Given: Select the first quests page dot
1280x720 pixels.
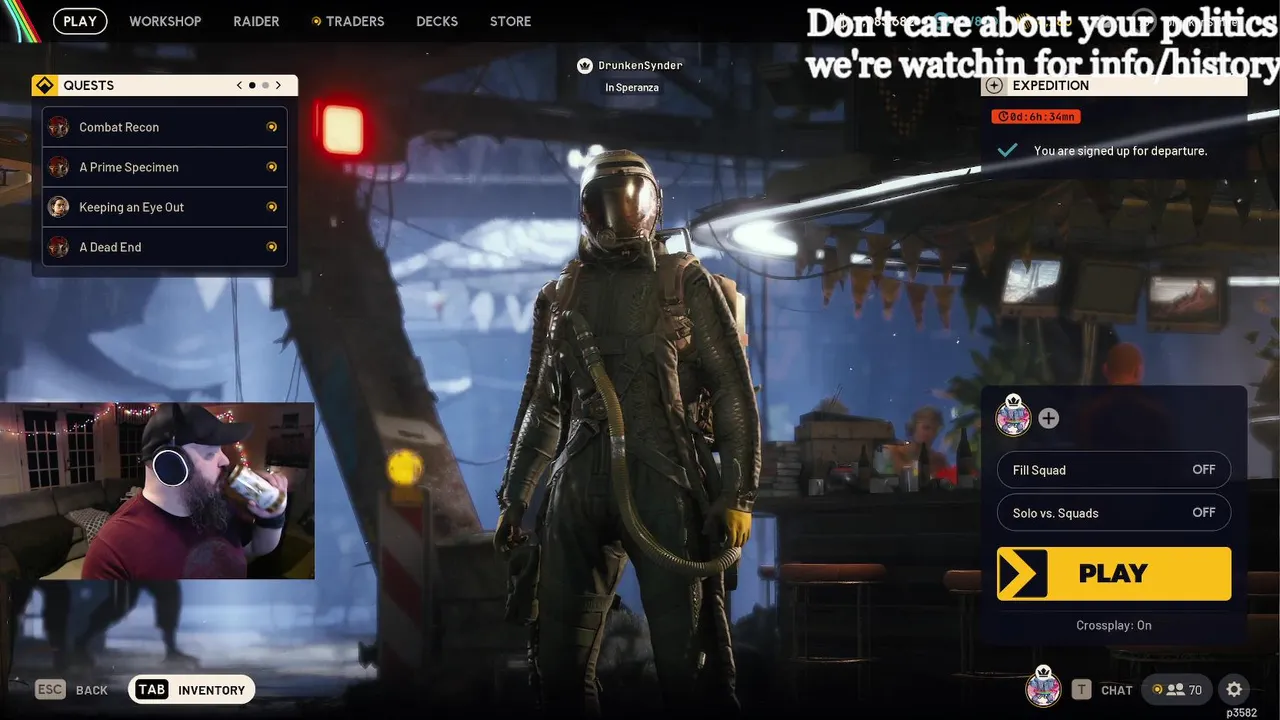Looking at the screenshot, I should 252,86.
